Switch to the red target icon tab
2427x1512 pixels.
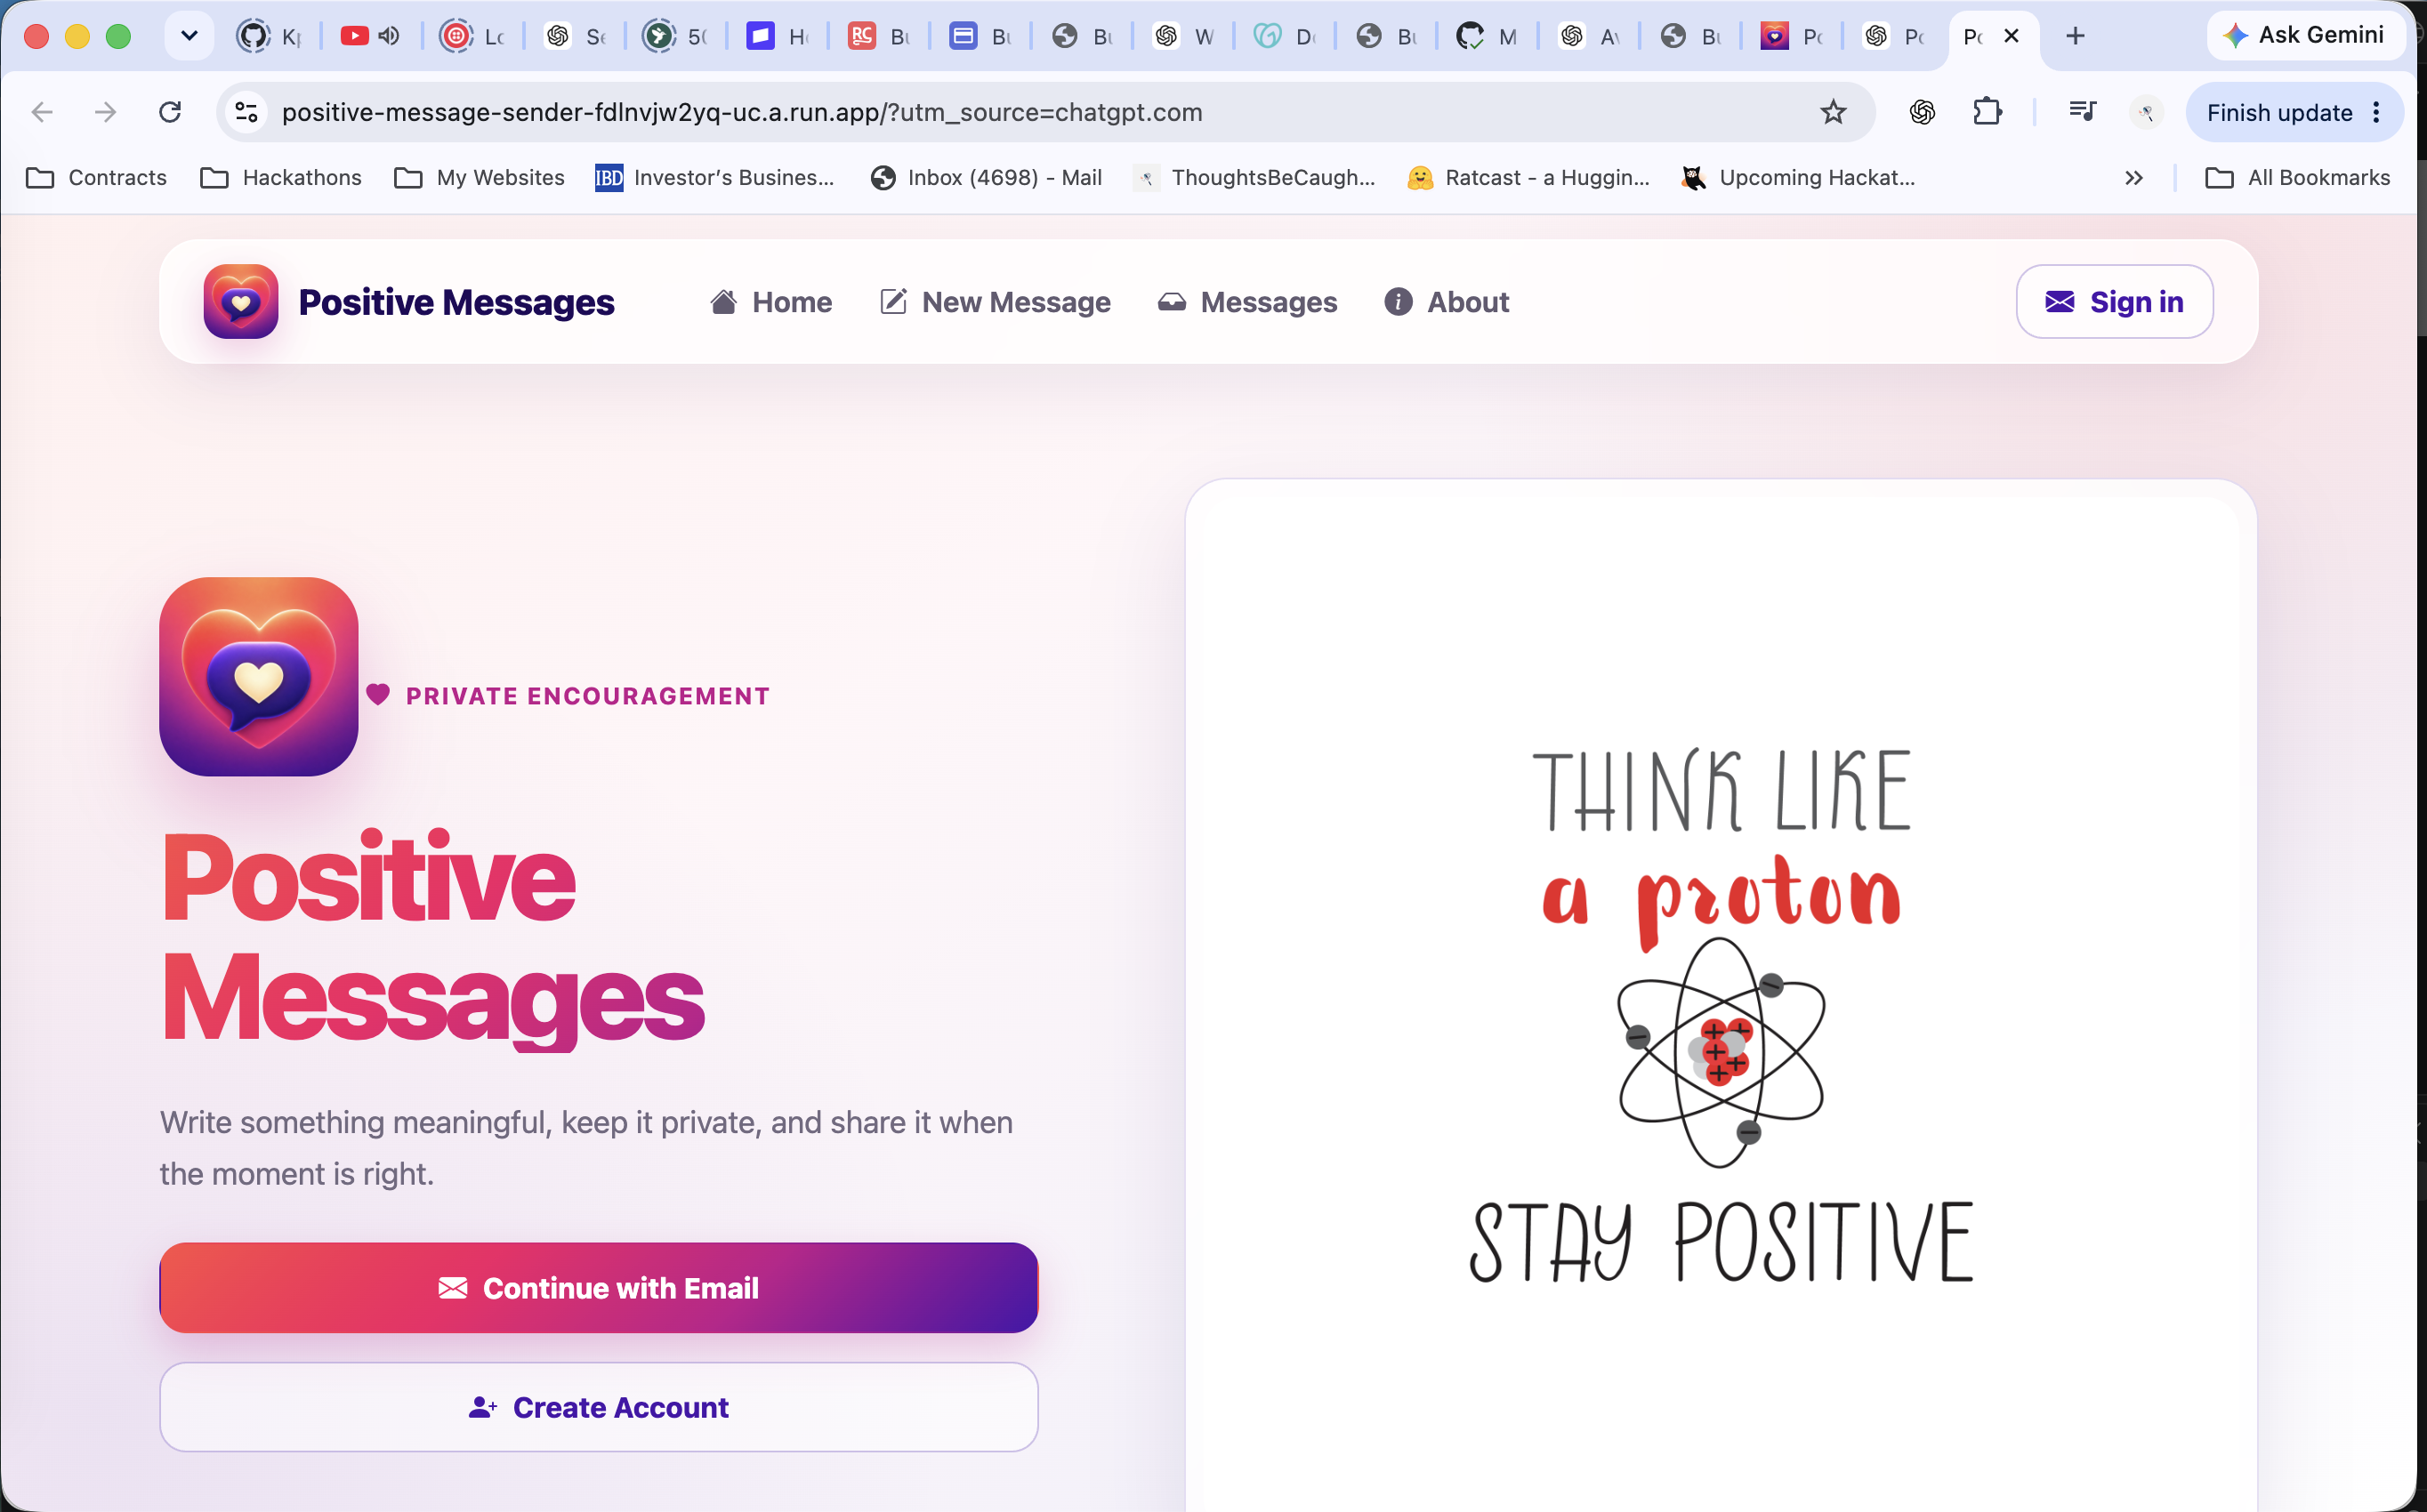(x=473, y=36)
